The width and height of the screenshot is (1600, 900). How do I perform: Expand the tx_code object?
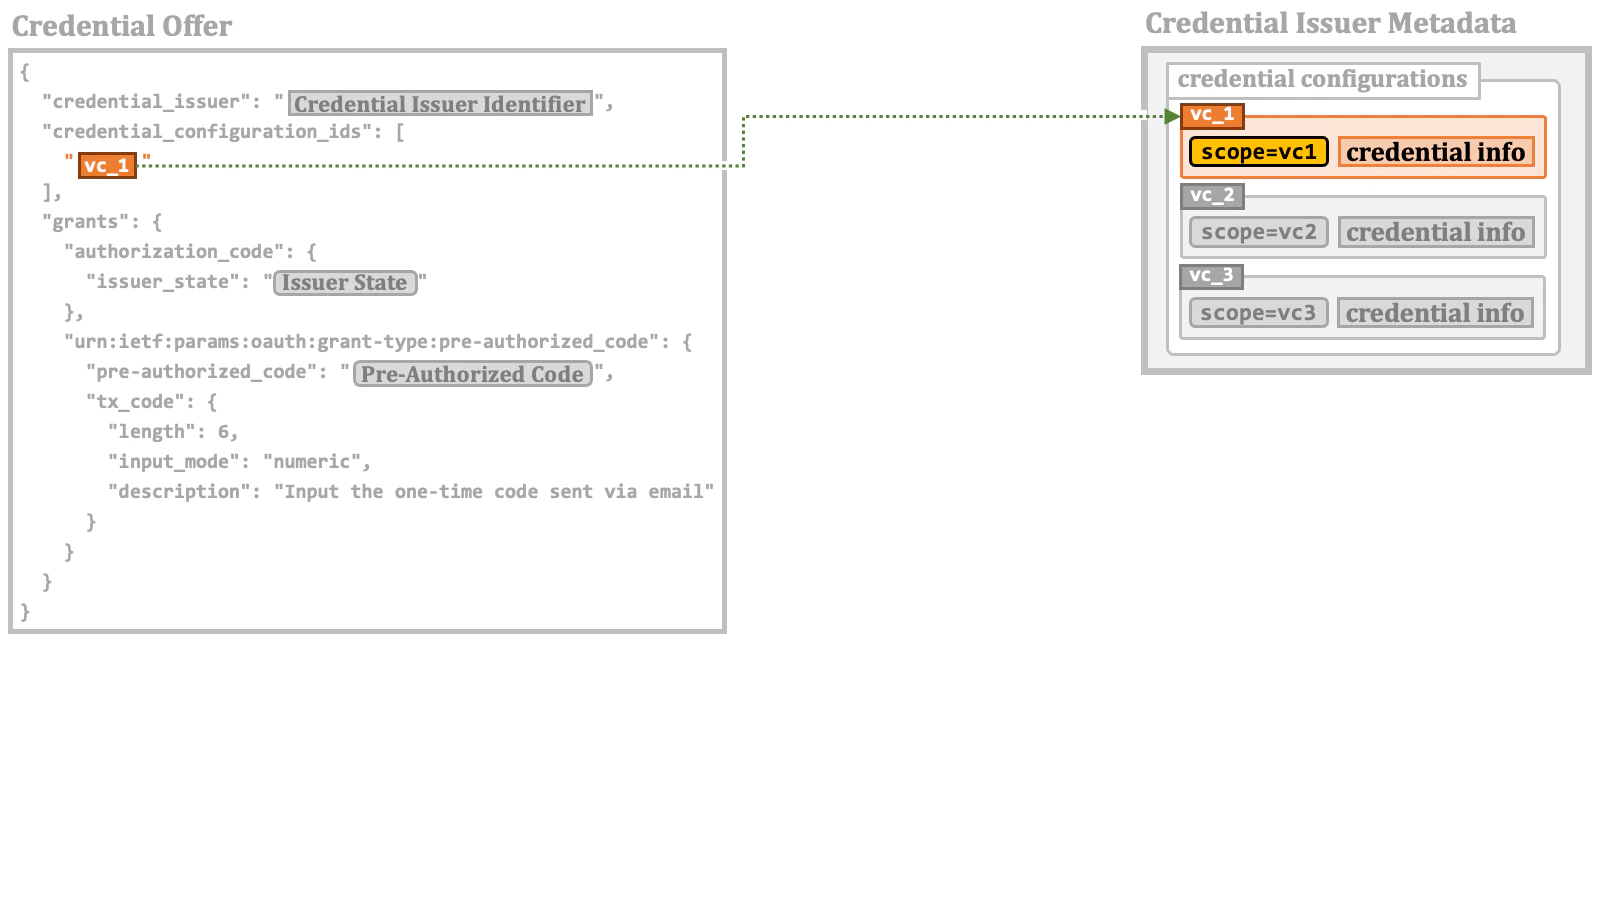point(135,401)
